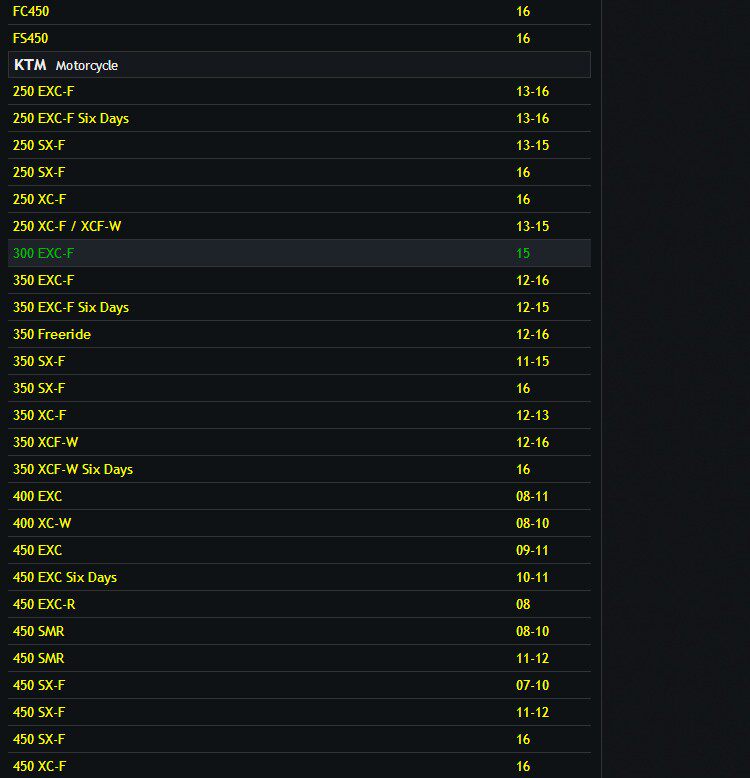Click the highlighted 300 EXC-F entry
Image resolution: width=750 pixels, height=778 pixels.
click(43, 253)
